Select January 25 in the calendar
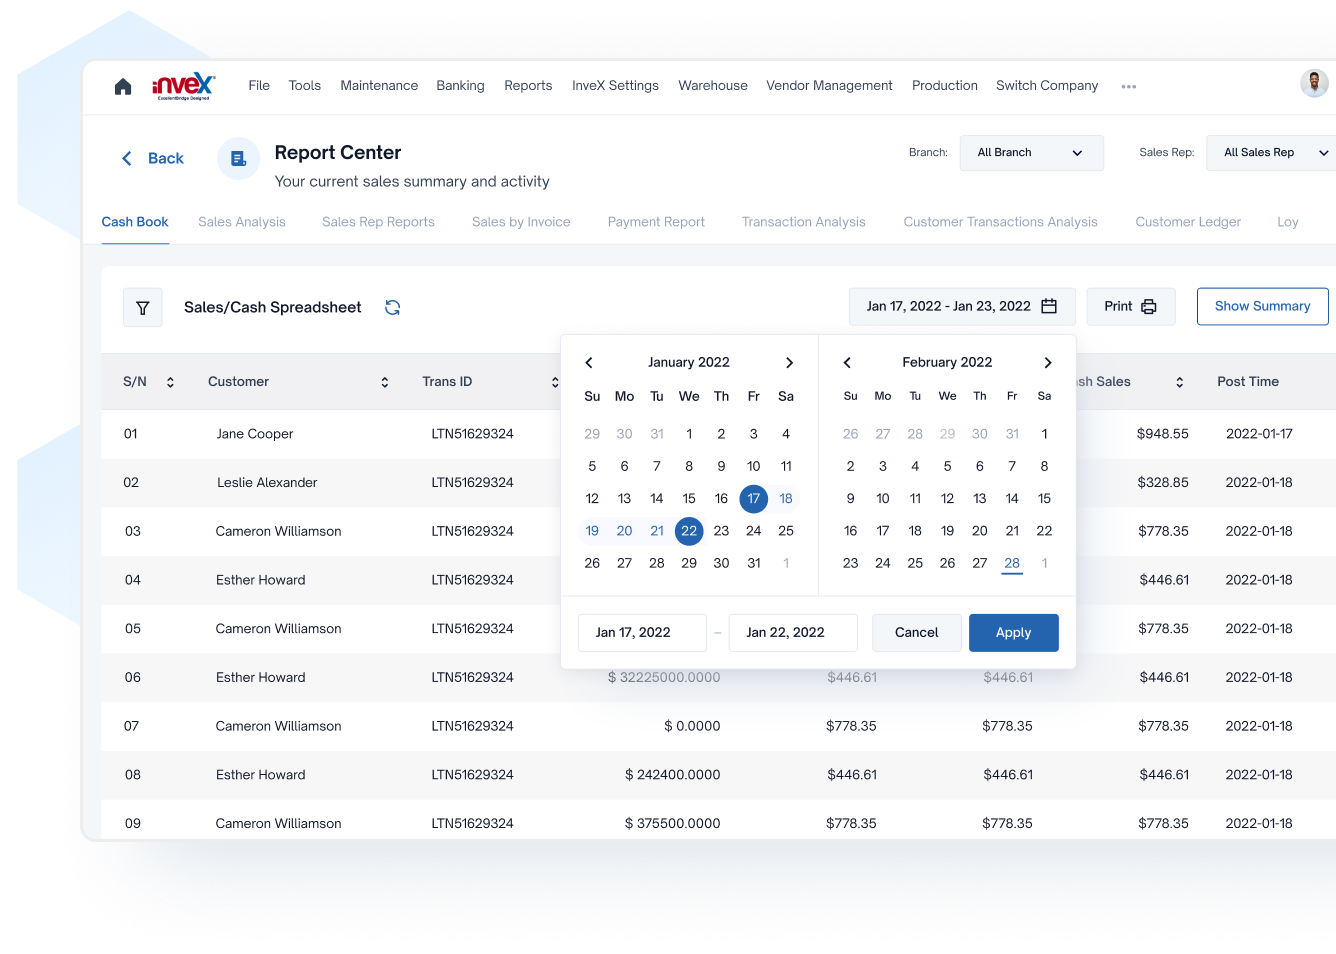 click(786, 531)
